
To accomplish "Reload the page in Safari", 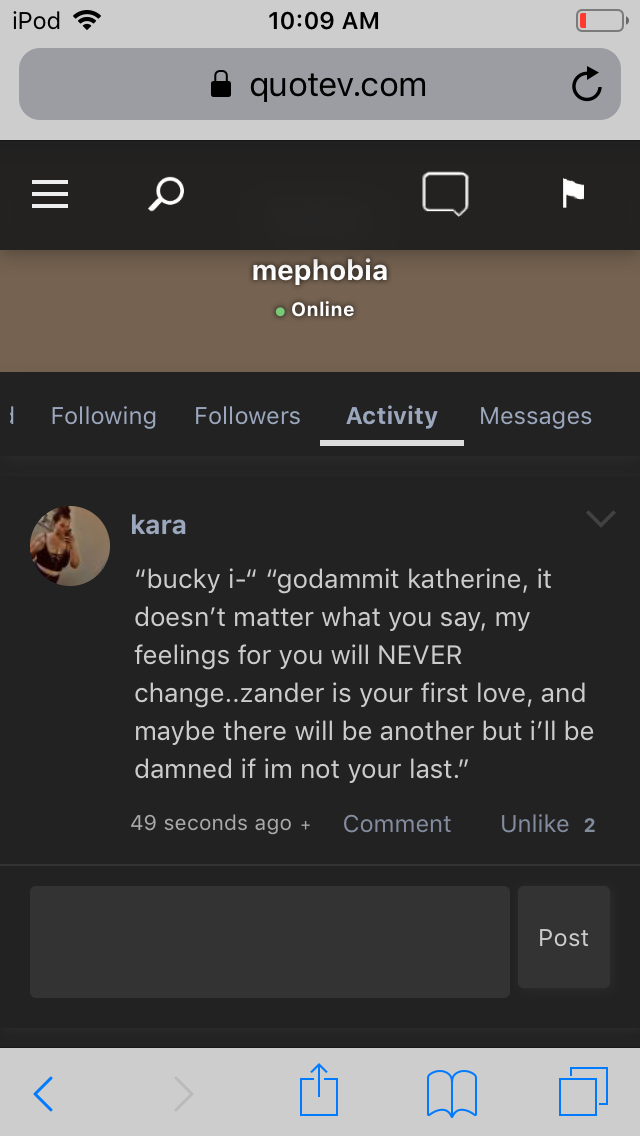I will 587,85.
